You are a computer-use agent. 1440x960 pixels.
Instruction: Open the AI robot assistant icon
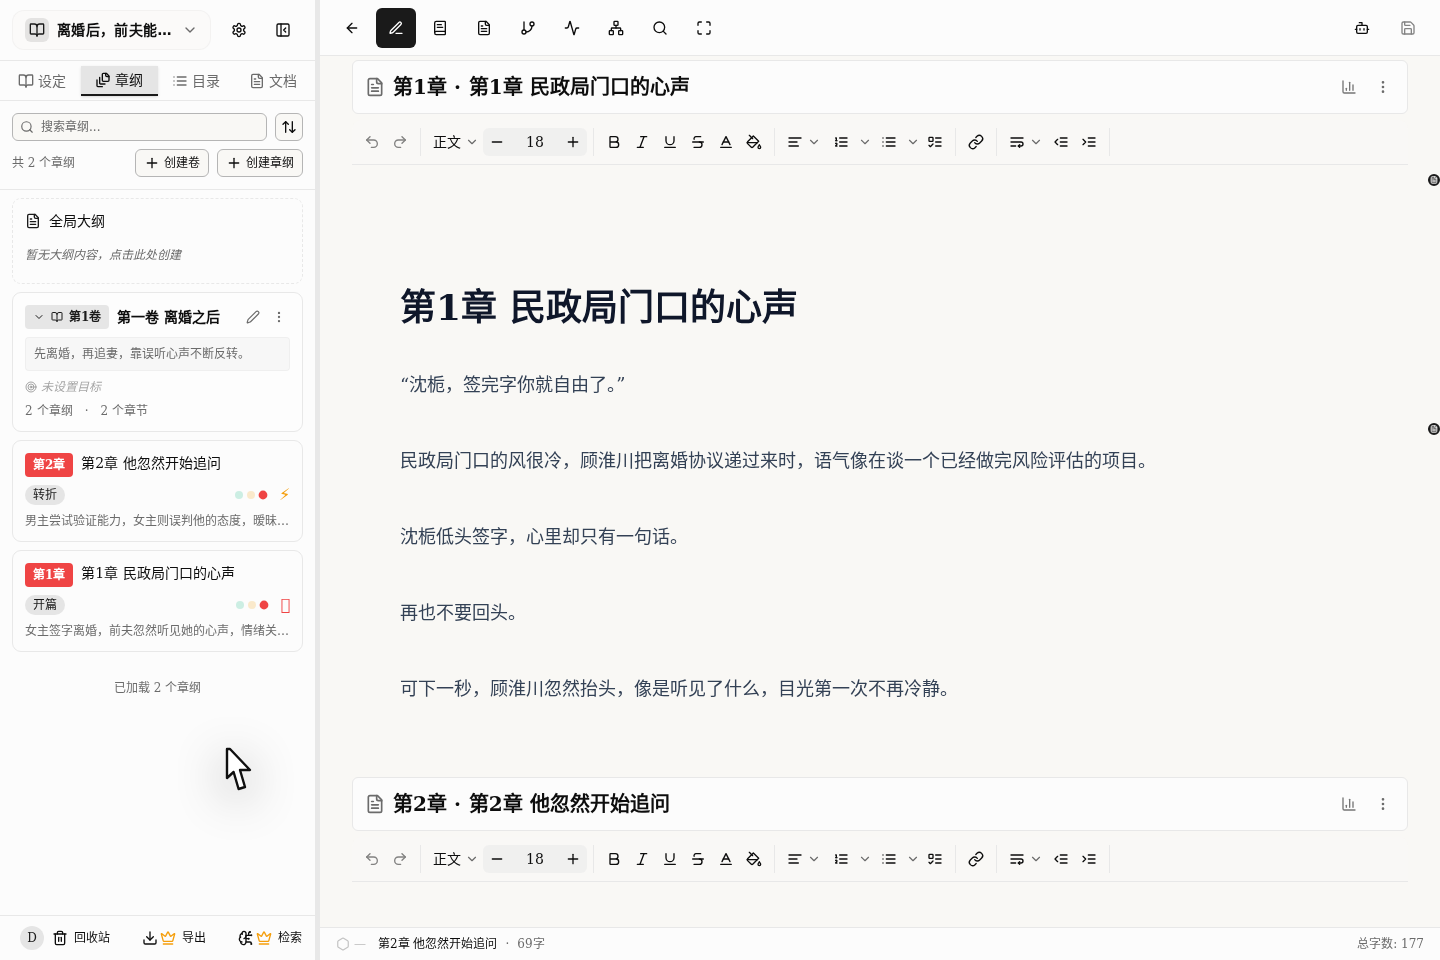tap(1362, 28)
